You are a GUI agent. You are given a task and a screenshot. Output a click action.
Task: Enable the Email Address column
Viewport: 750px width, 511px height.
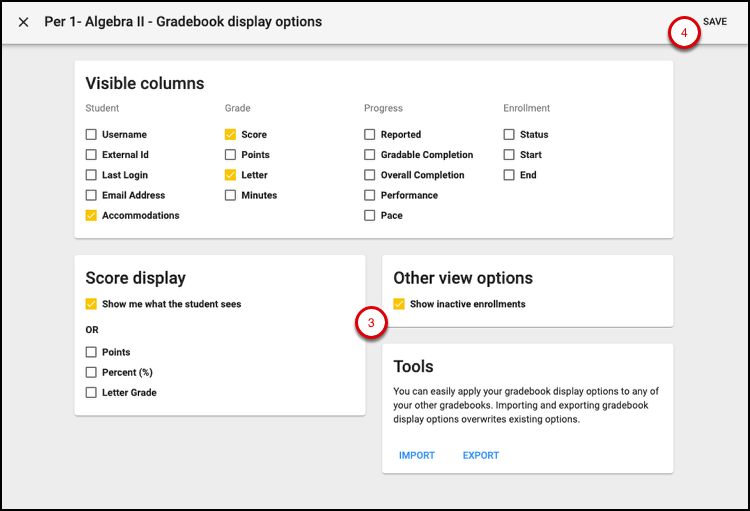point(91,195)
